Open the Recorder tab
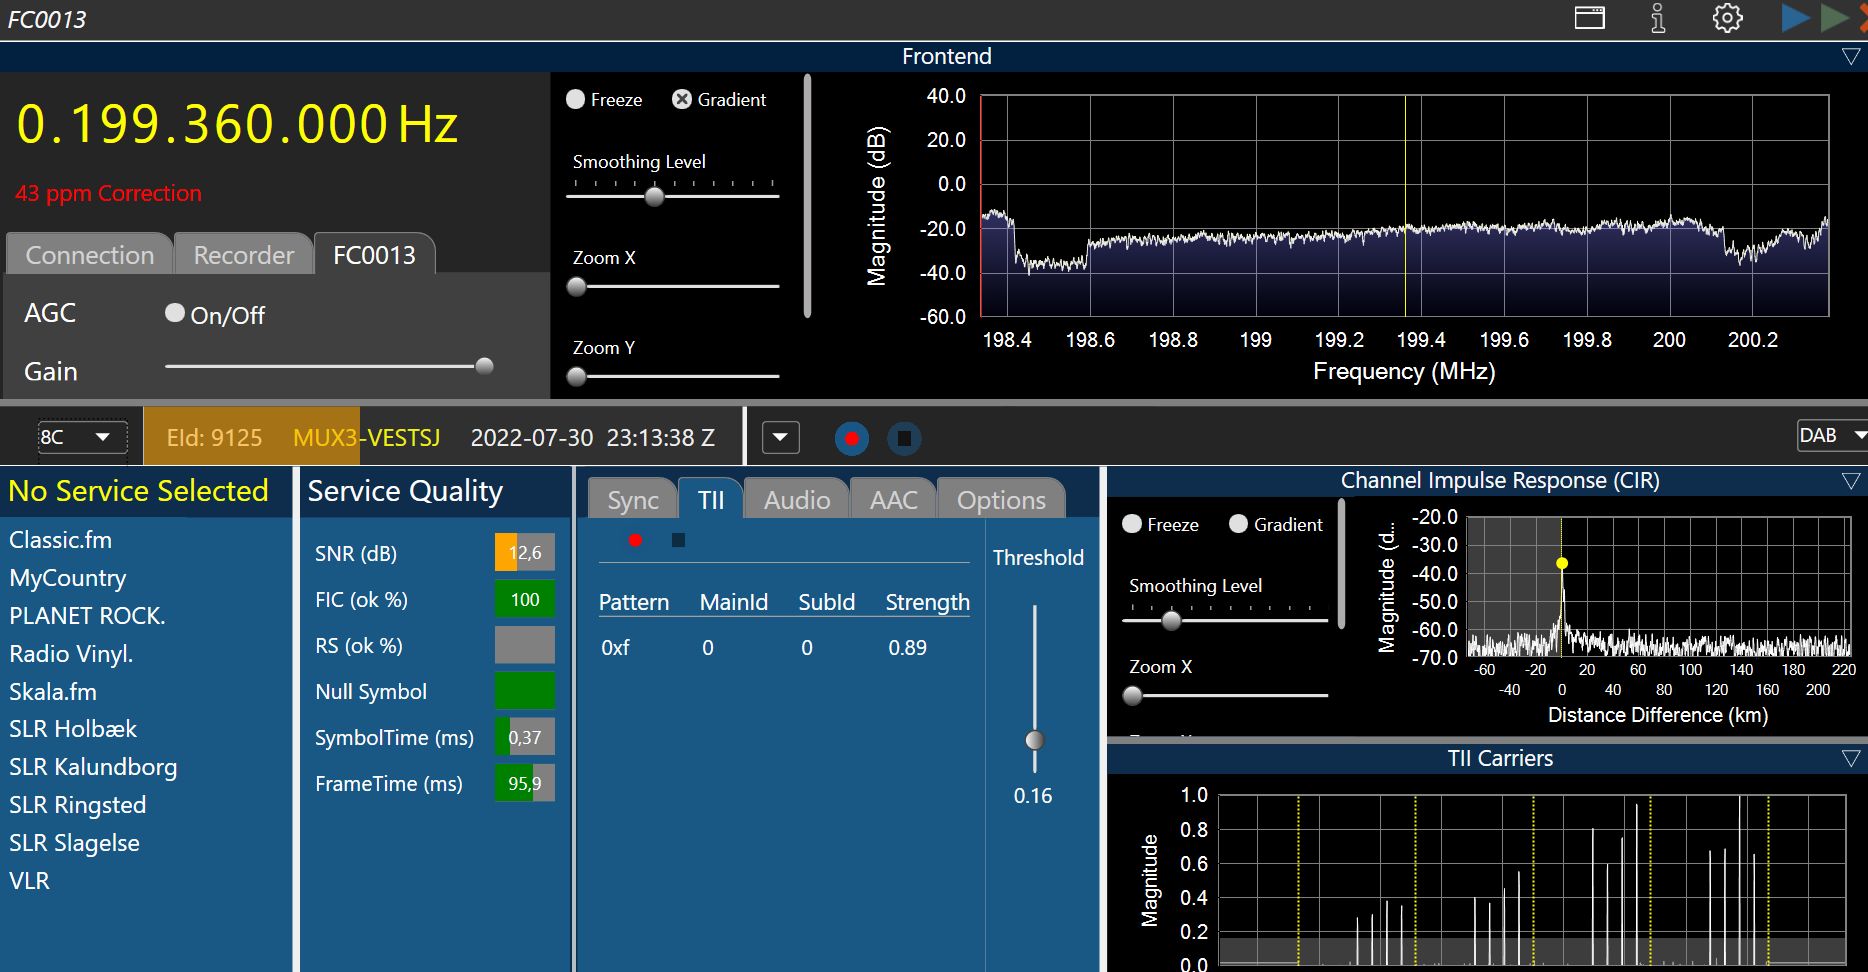 [x=243, y=255]
